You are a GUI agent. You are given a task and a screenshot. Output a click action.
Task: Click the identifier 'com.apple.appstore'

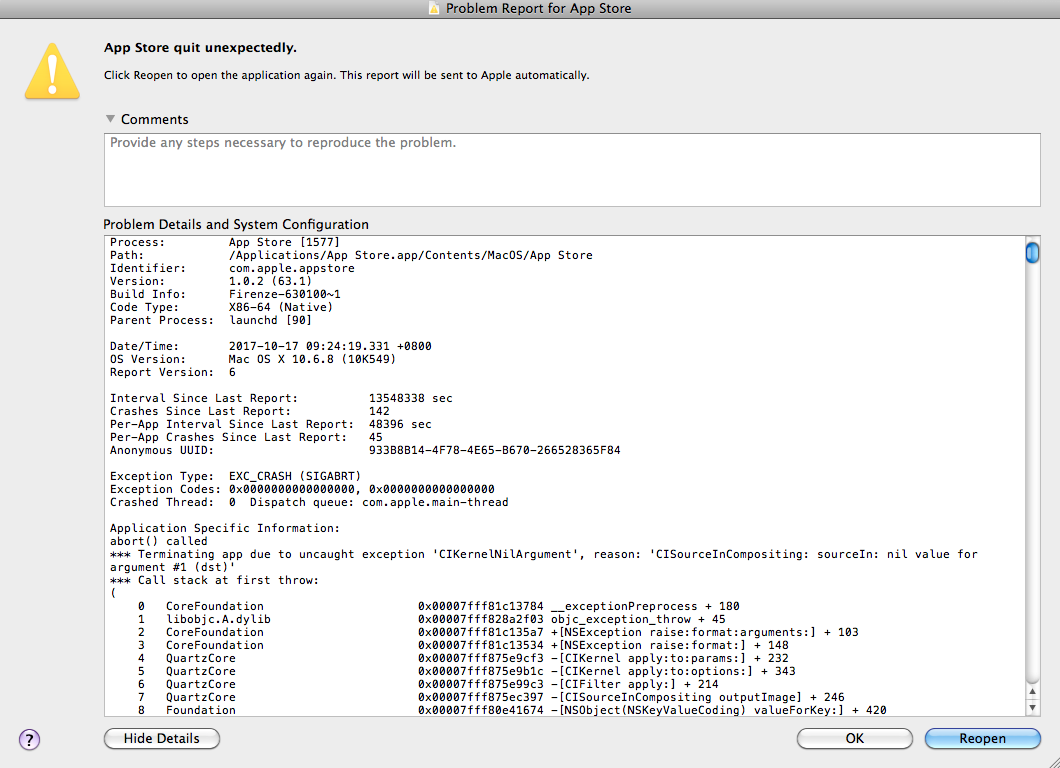tap(291, 268)
